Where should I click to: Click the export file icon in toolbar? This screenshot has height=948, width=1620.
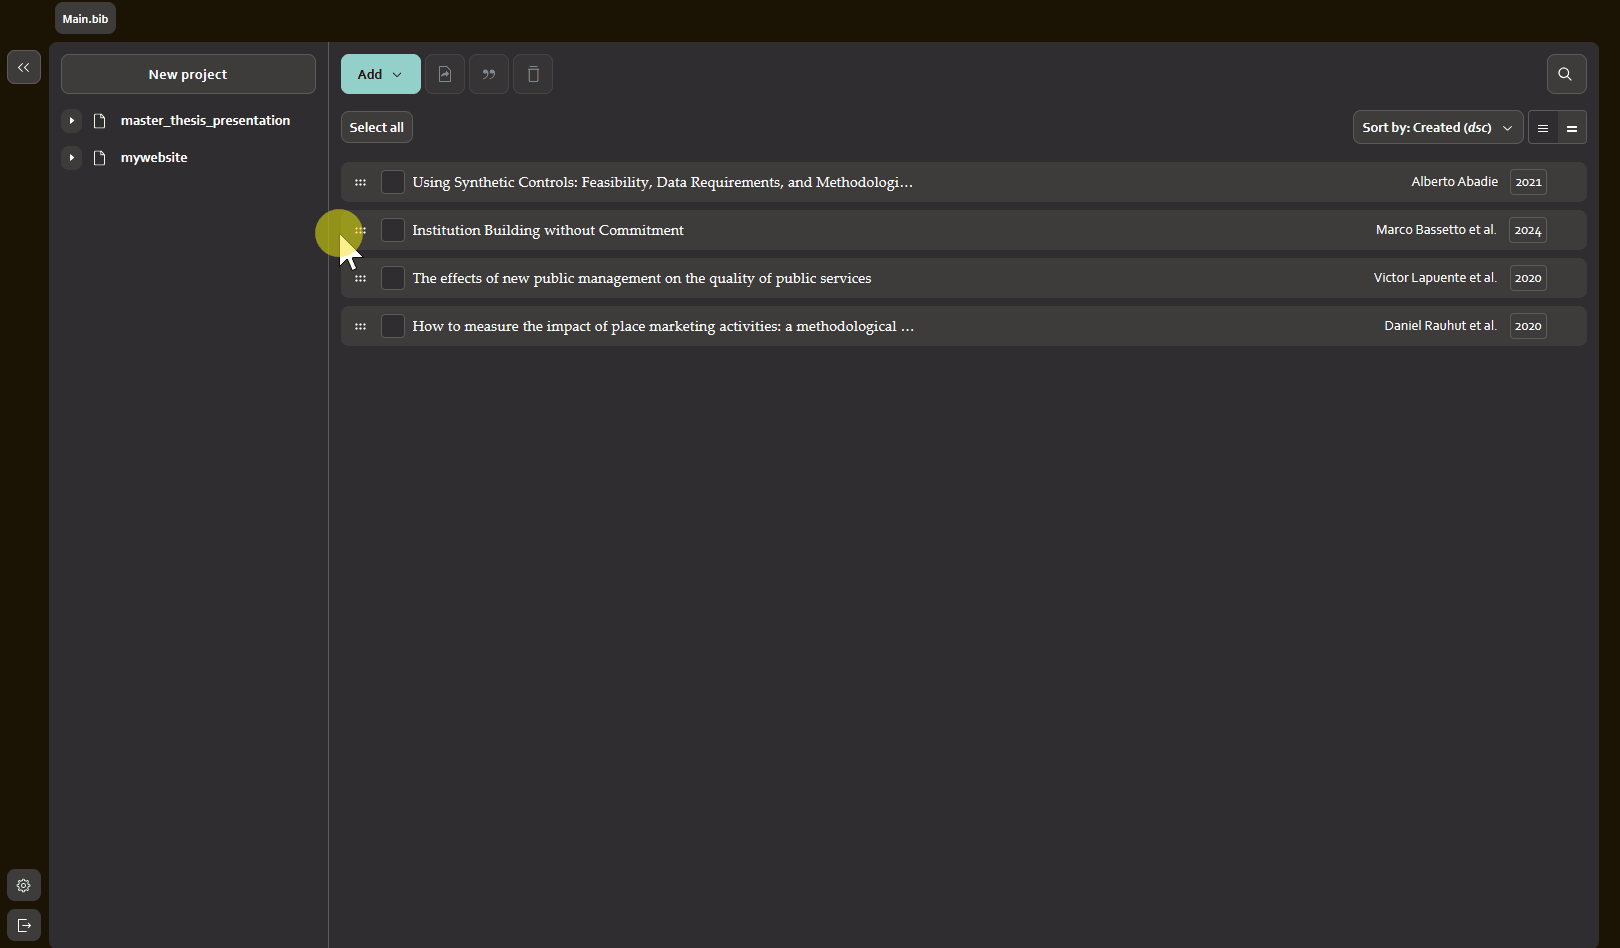(445, 74)
